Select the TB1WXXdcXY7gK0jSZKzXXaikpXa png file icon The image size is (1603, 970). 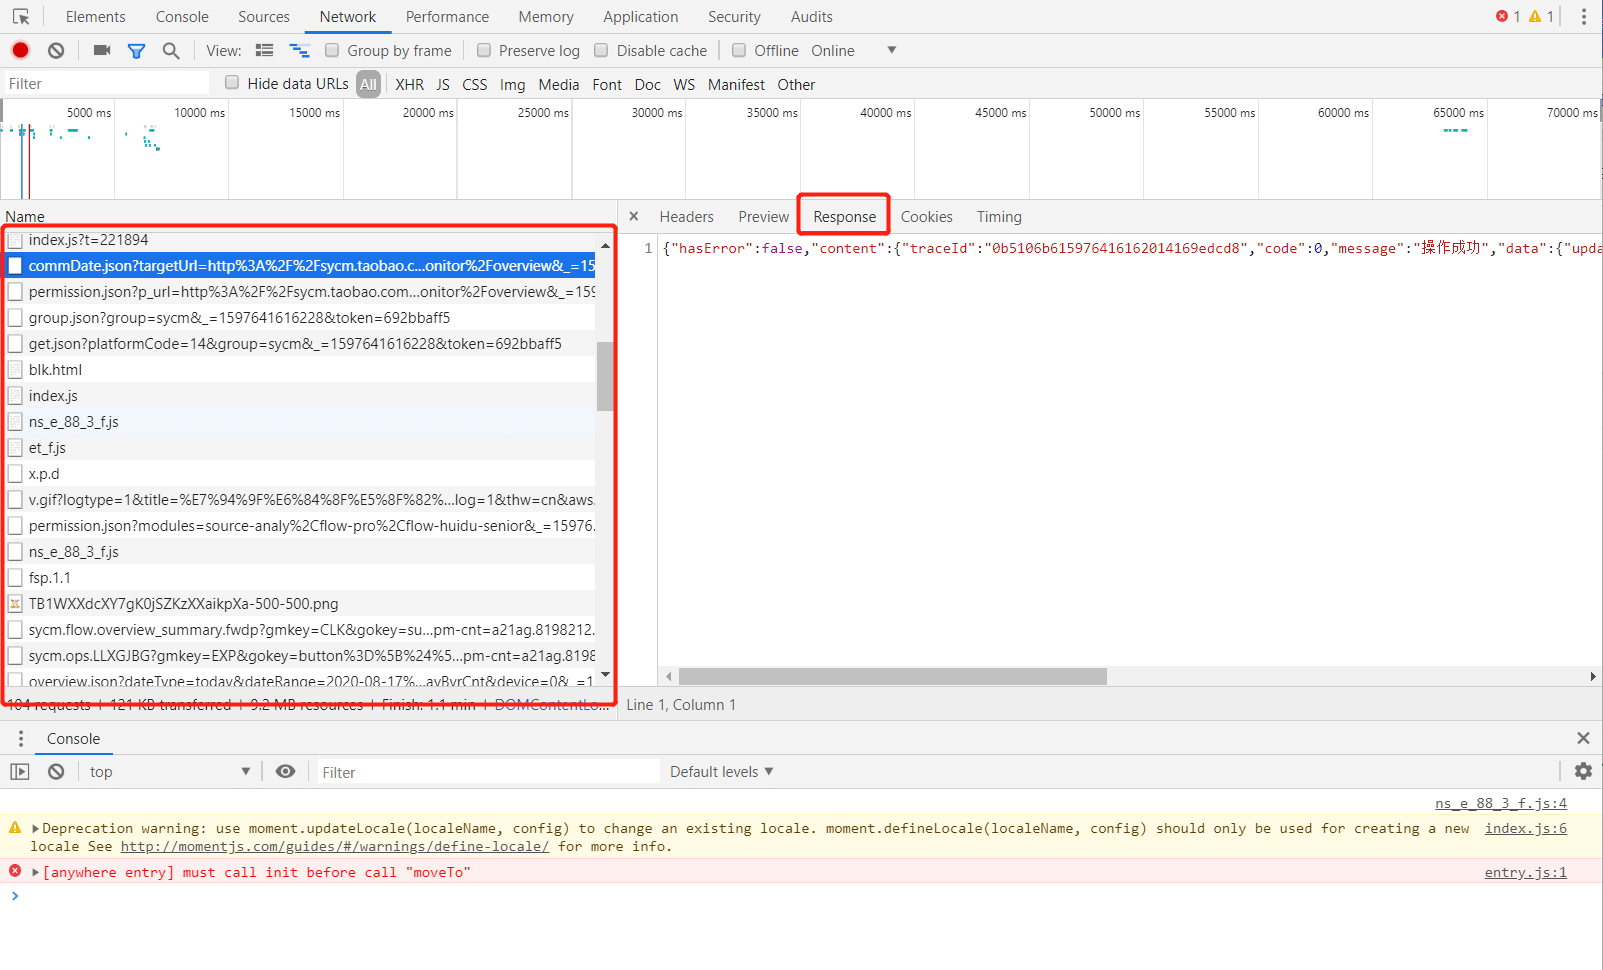15,603
